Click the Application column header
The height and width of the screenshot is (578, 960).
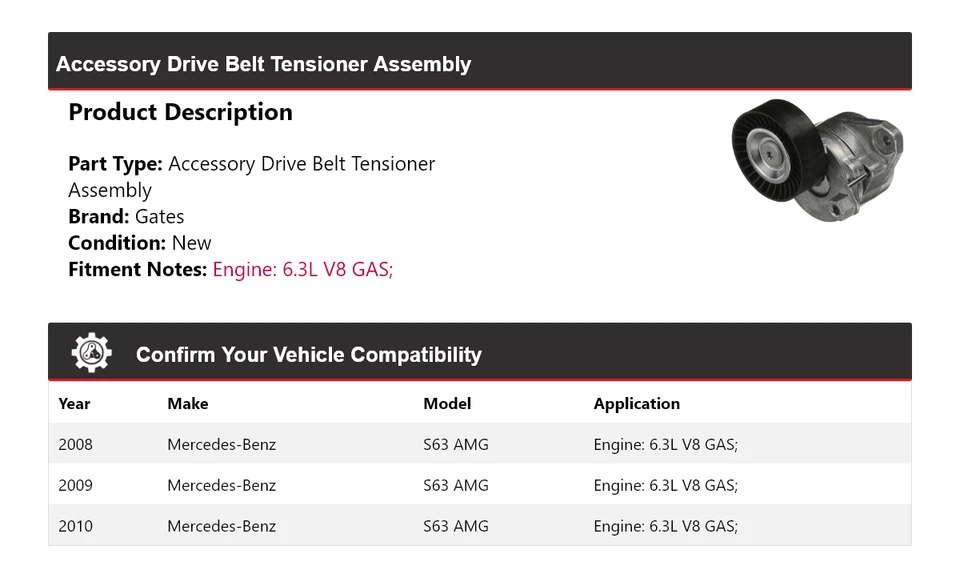[636, 404]
